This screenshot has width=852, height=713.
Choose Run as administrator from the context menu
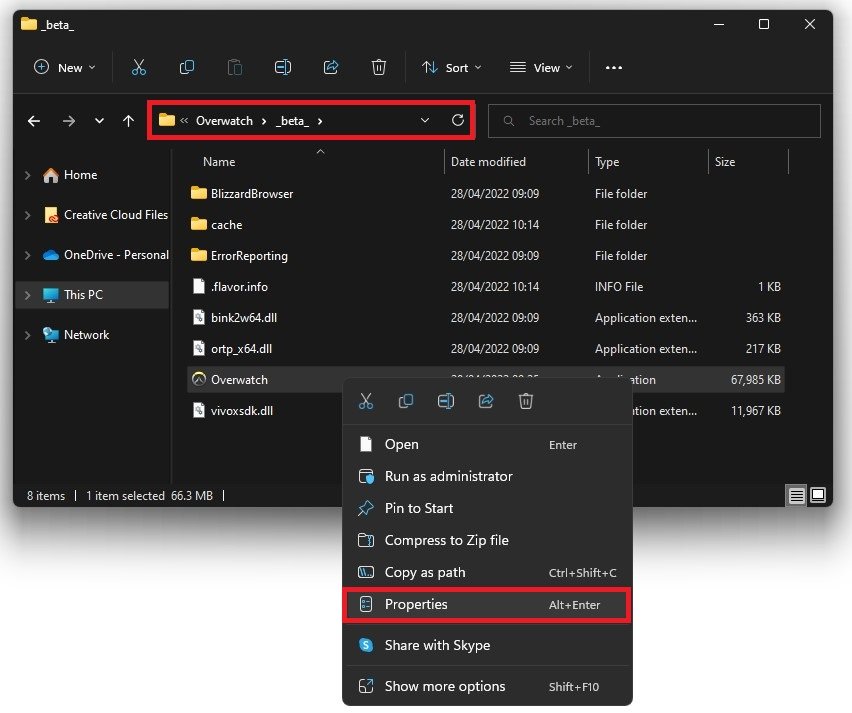(x=448, y=476)
